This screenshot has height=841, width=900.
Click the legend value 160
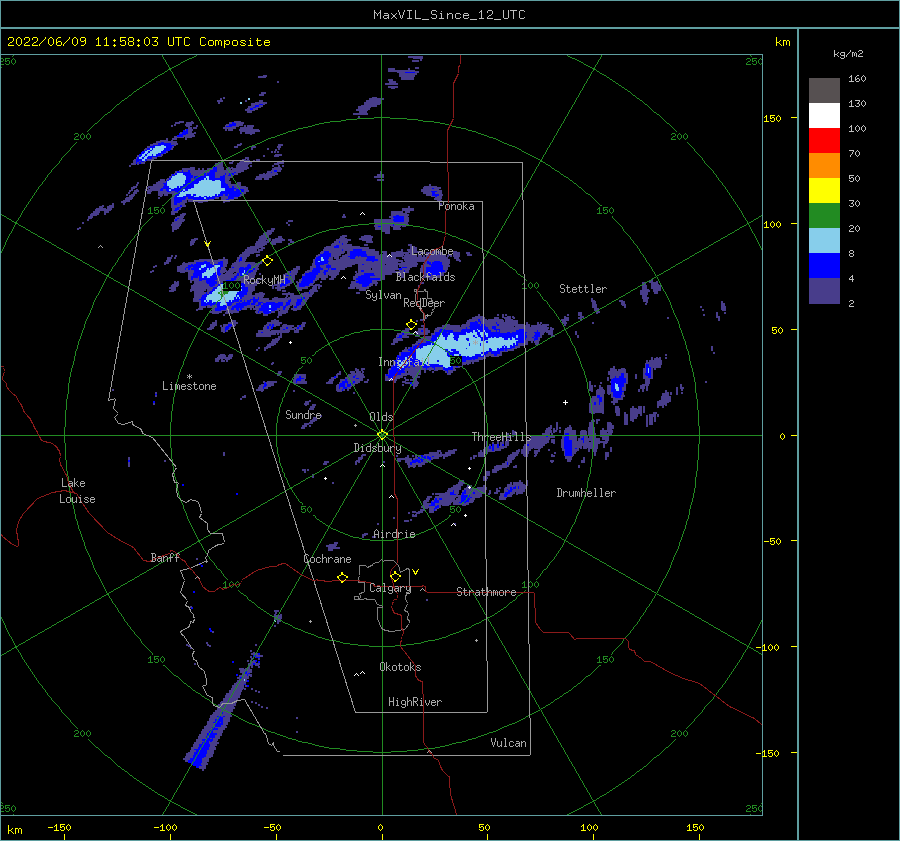pyautogui.click(x=857, y=79)
